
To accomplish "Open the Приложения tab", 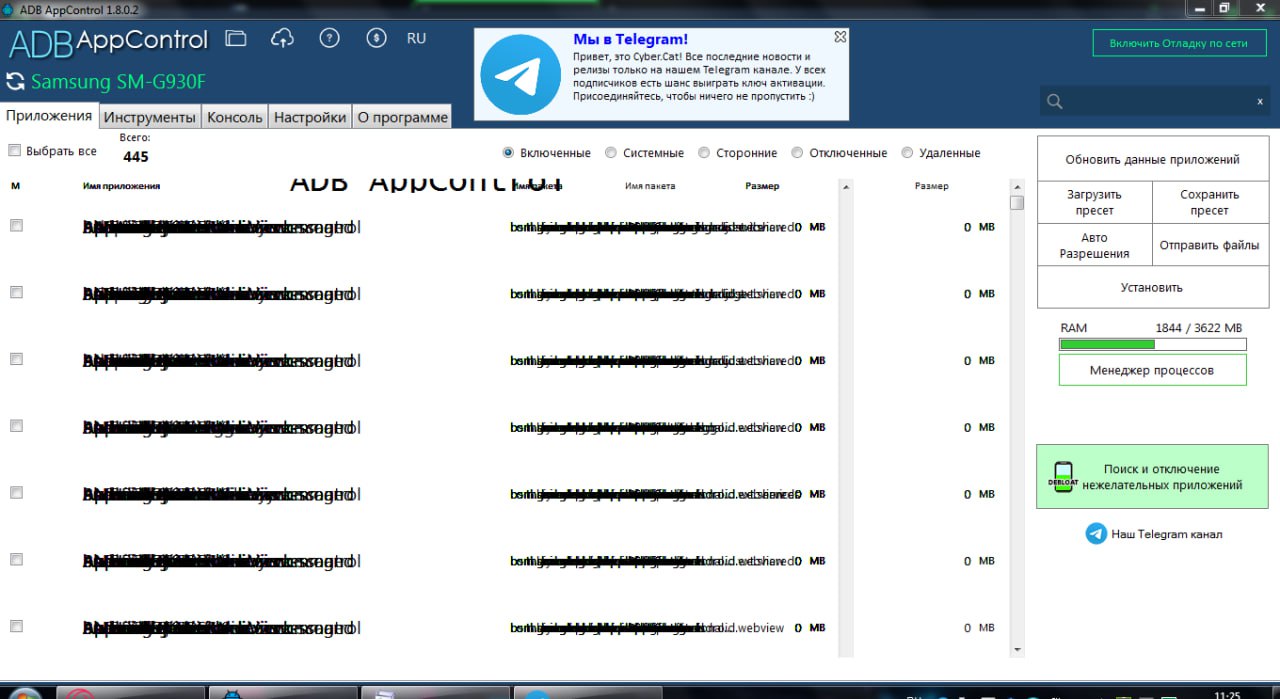I will (49, 115).
